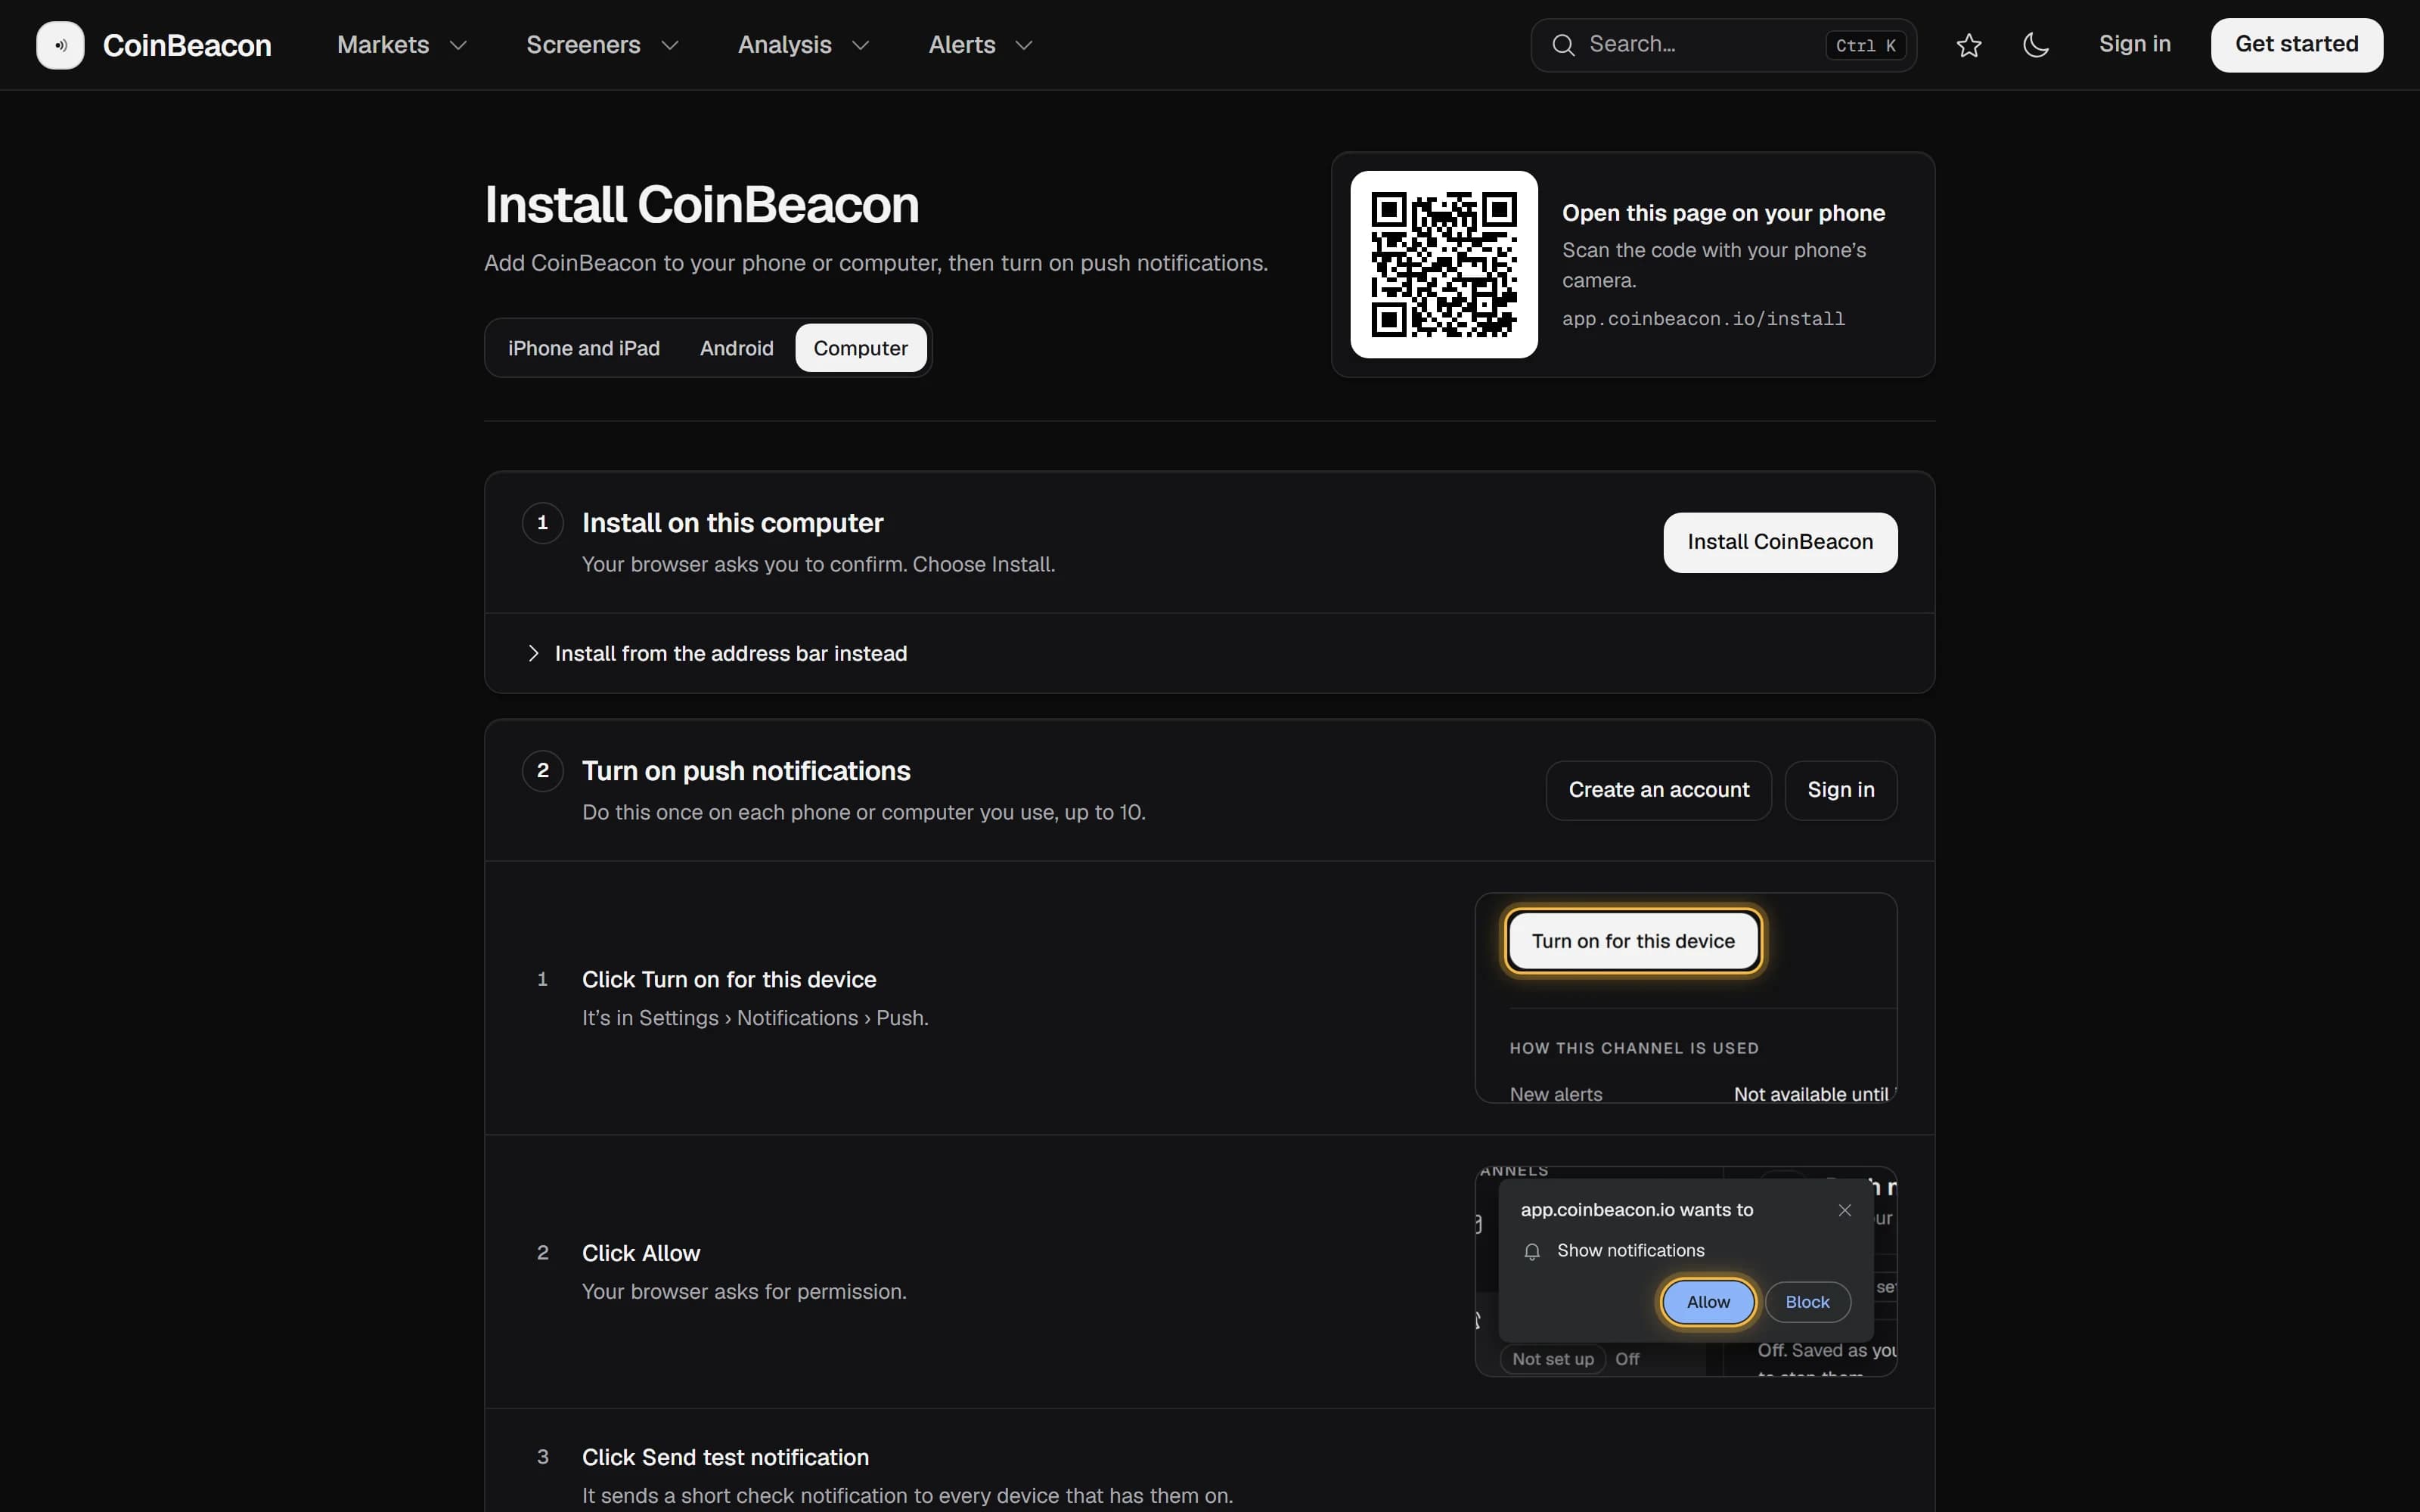Click the Turn on push notifications heading

(746, 771)
